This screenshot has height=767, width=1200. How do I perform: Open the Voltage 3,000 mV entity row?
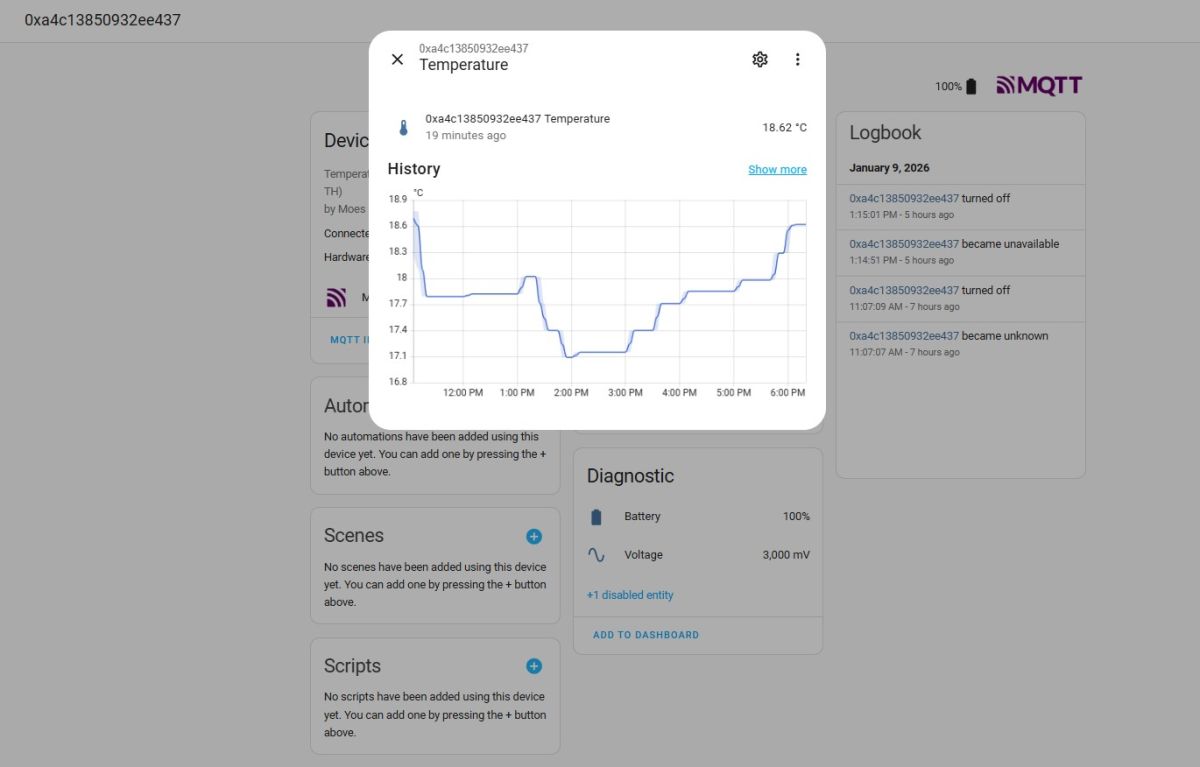[698, 555]
